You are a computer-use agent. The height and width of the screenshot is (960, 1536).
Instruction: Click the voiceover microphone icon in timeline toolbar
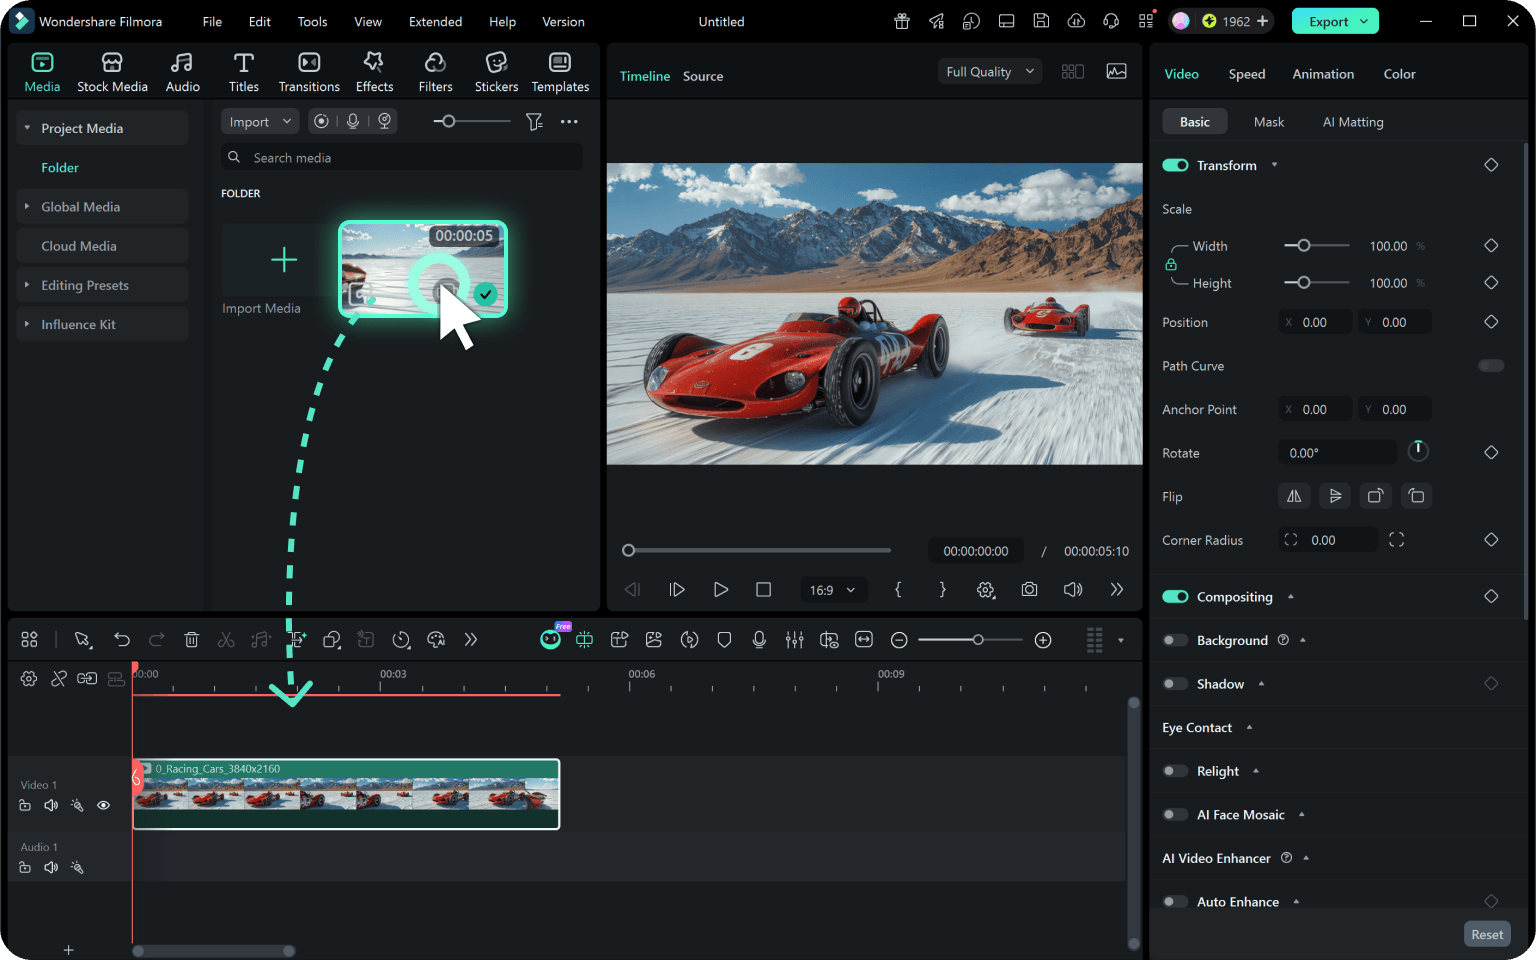759,640
